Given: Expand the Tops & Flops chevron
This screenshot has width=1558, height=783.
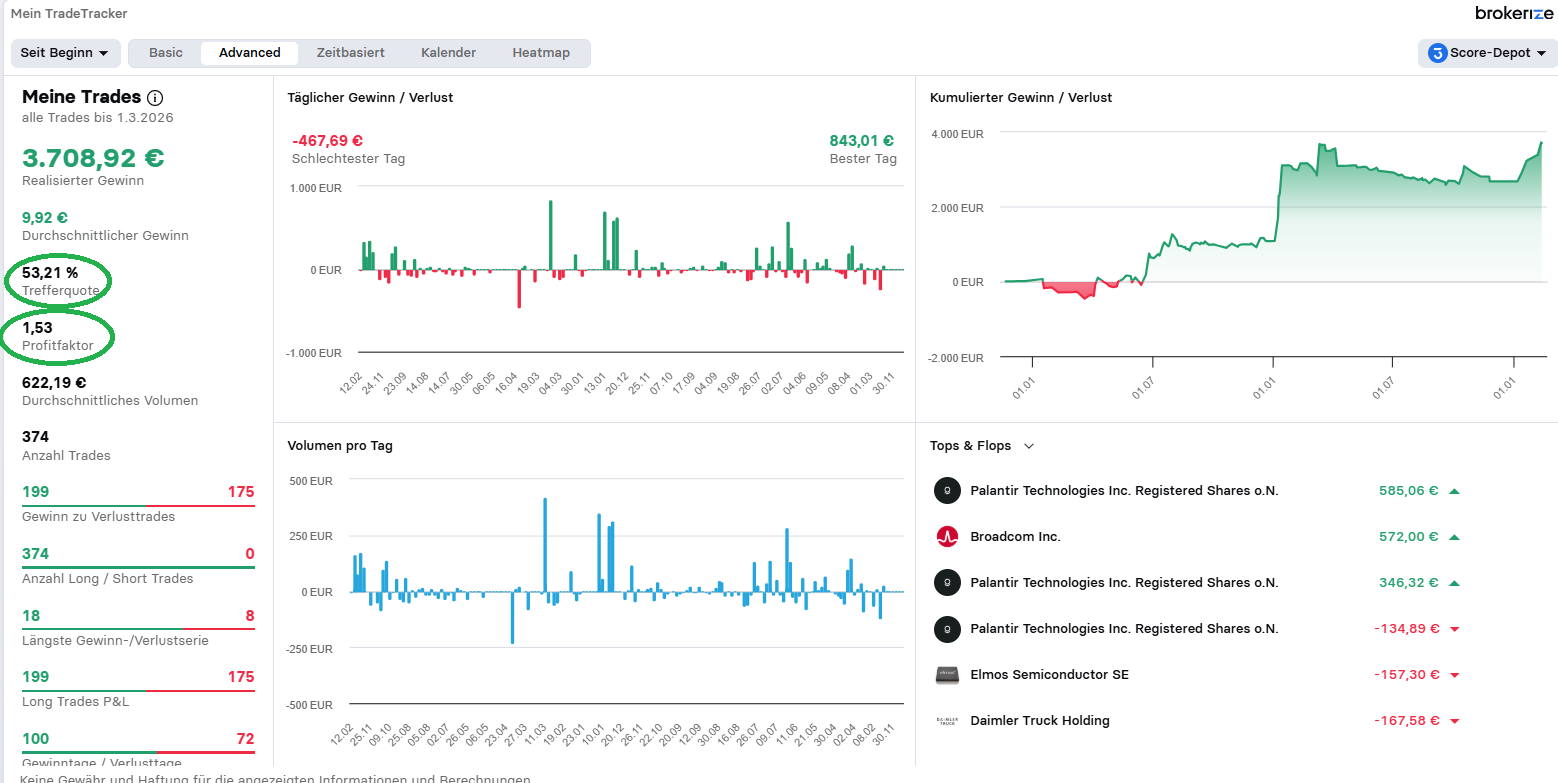Looking at the screenshot, I should [1029, 446].
